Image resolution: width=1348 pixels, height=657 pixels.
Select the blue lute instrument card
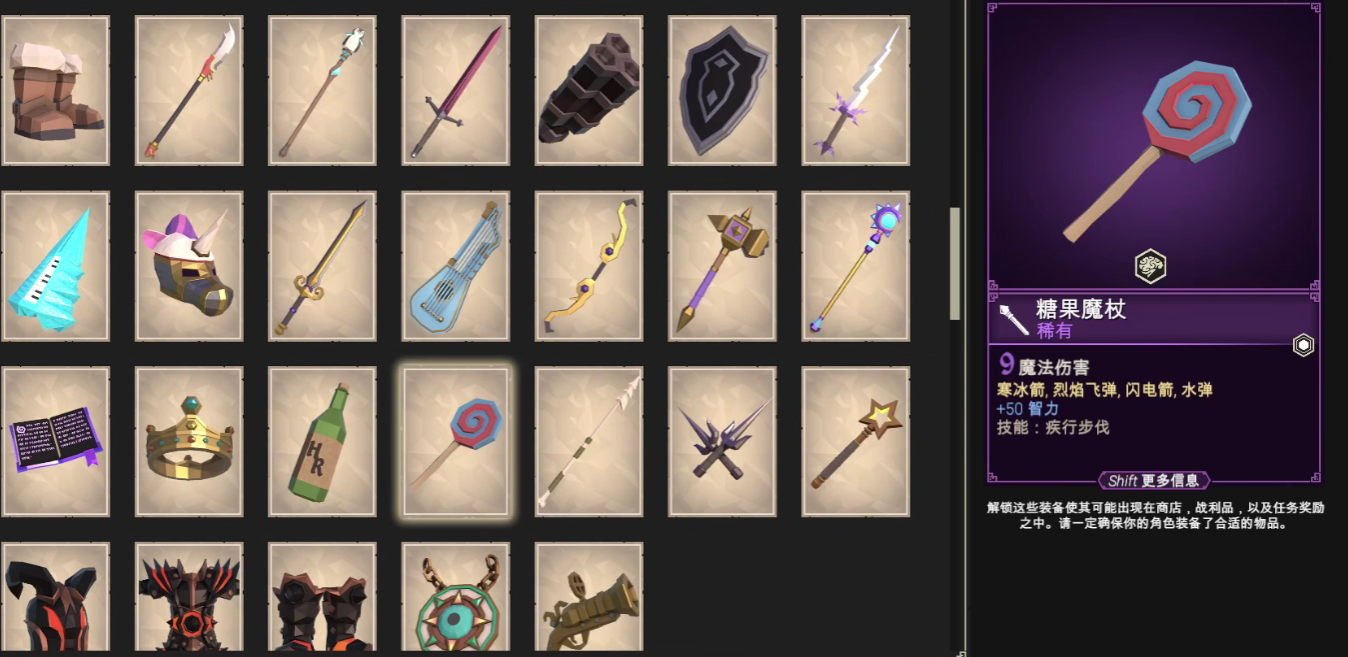[x=456, y=266]
